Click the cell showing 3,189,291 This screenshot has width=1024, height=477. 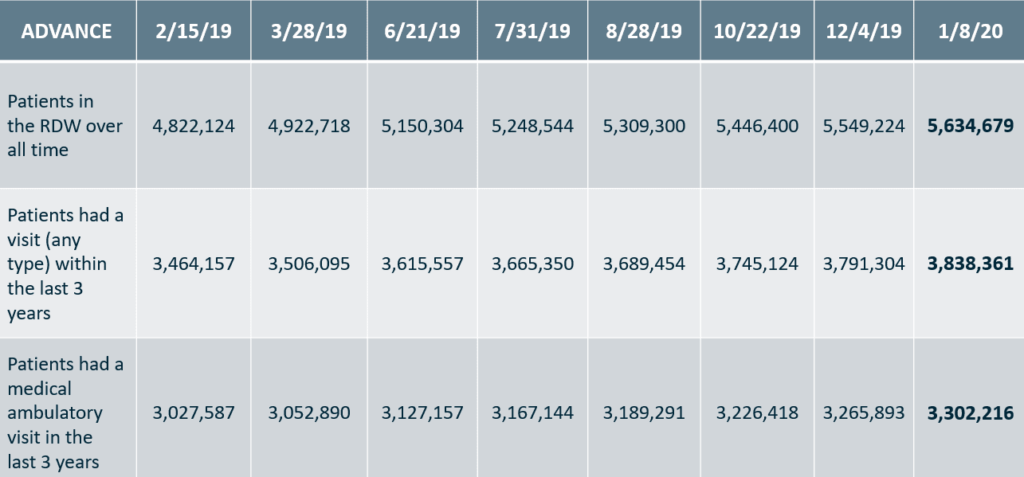(x=644, y=412)
